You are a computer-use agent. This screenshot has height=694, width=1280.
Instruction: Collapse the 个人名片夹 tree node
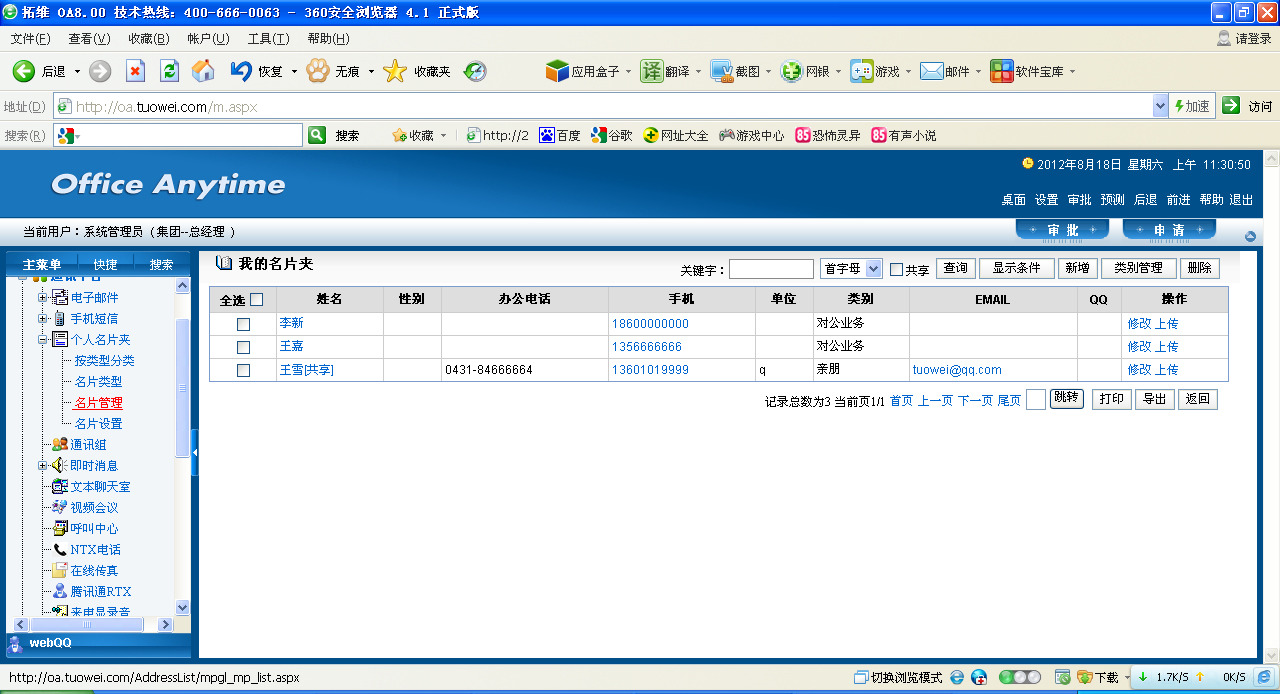pyautogui.click(x=43, y=339)
